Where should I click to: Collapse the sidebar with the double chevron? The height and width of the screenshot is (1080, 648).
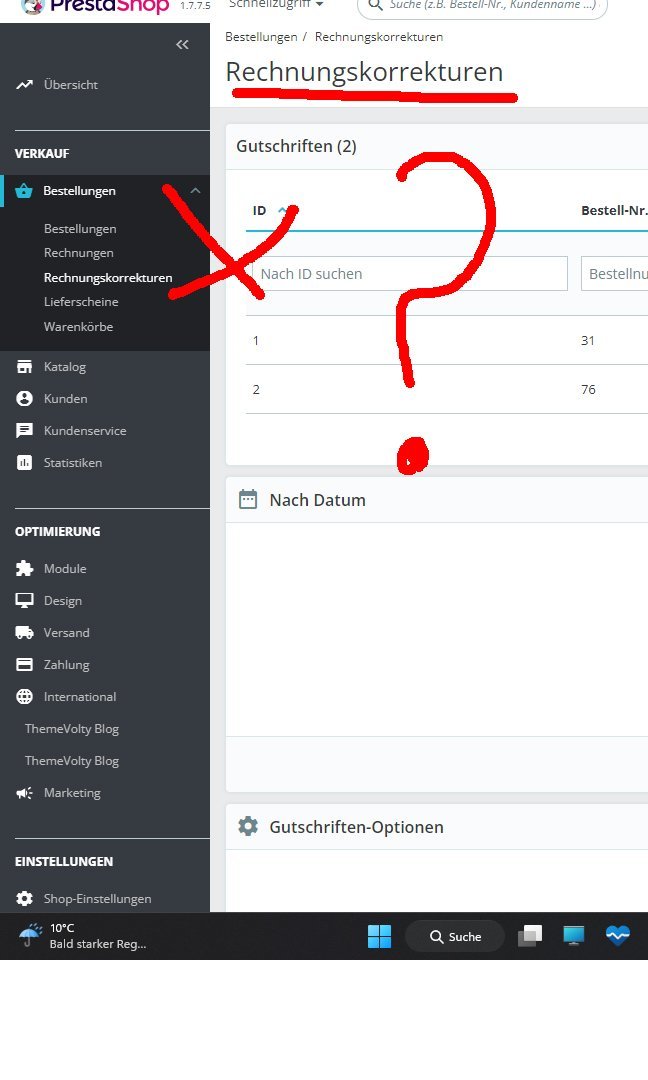tap(182, 45)
